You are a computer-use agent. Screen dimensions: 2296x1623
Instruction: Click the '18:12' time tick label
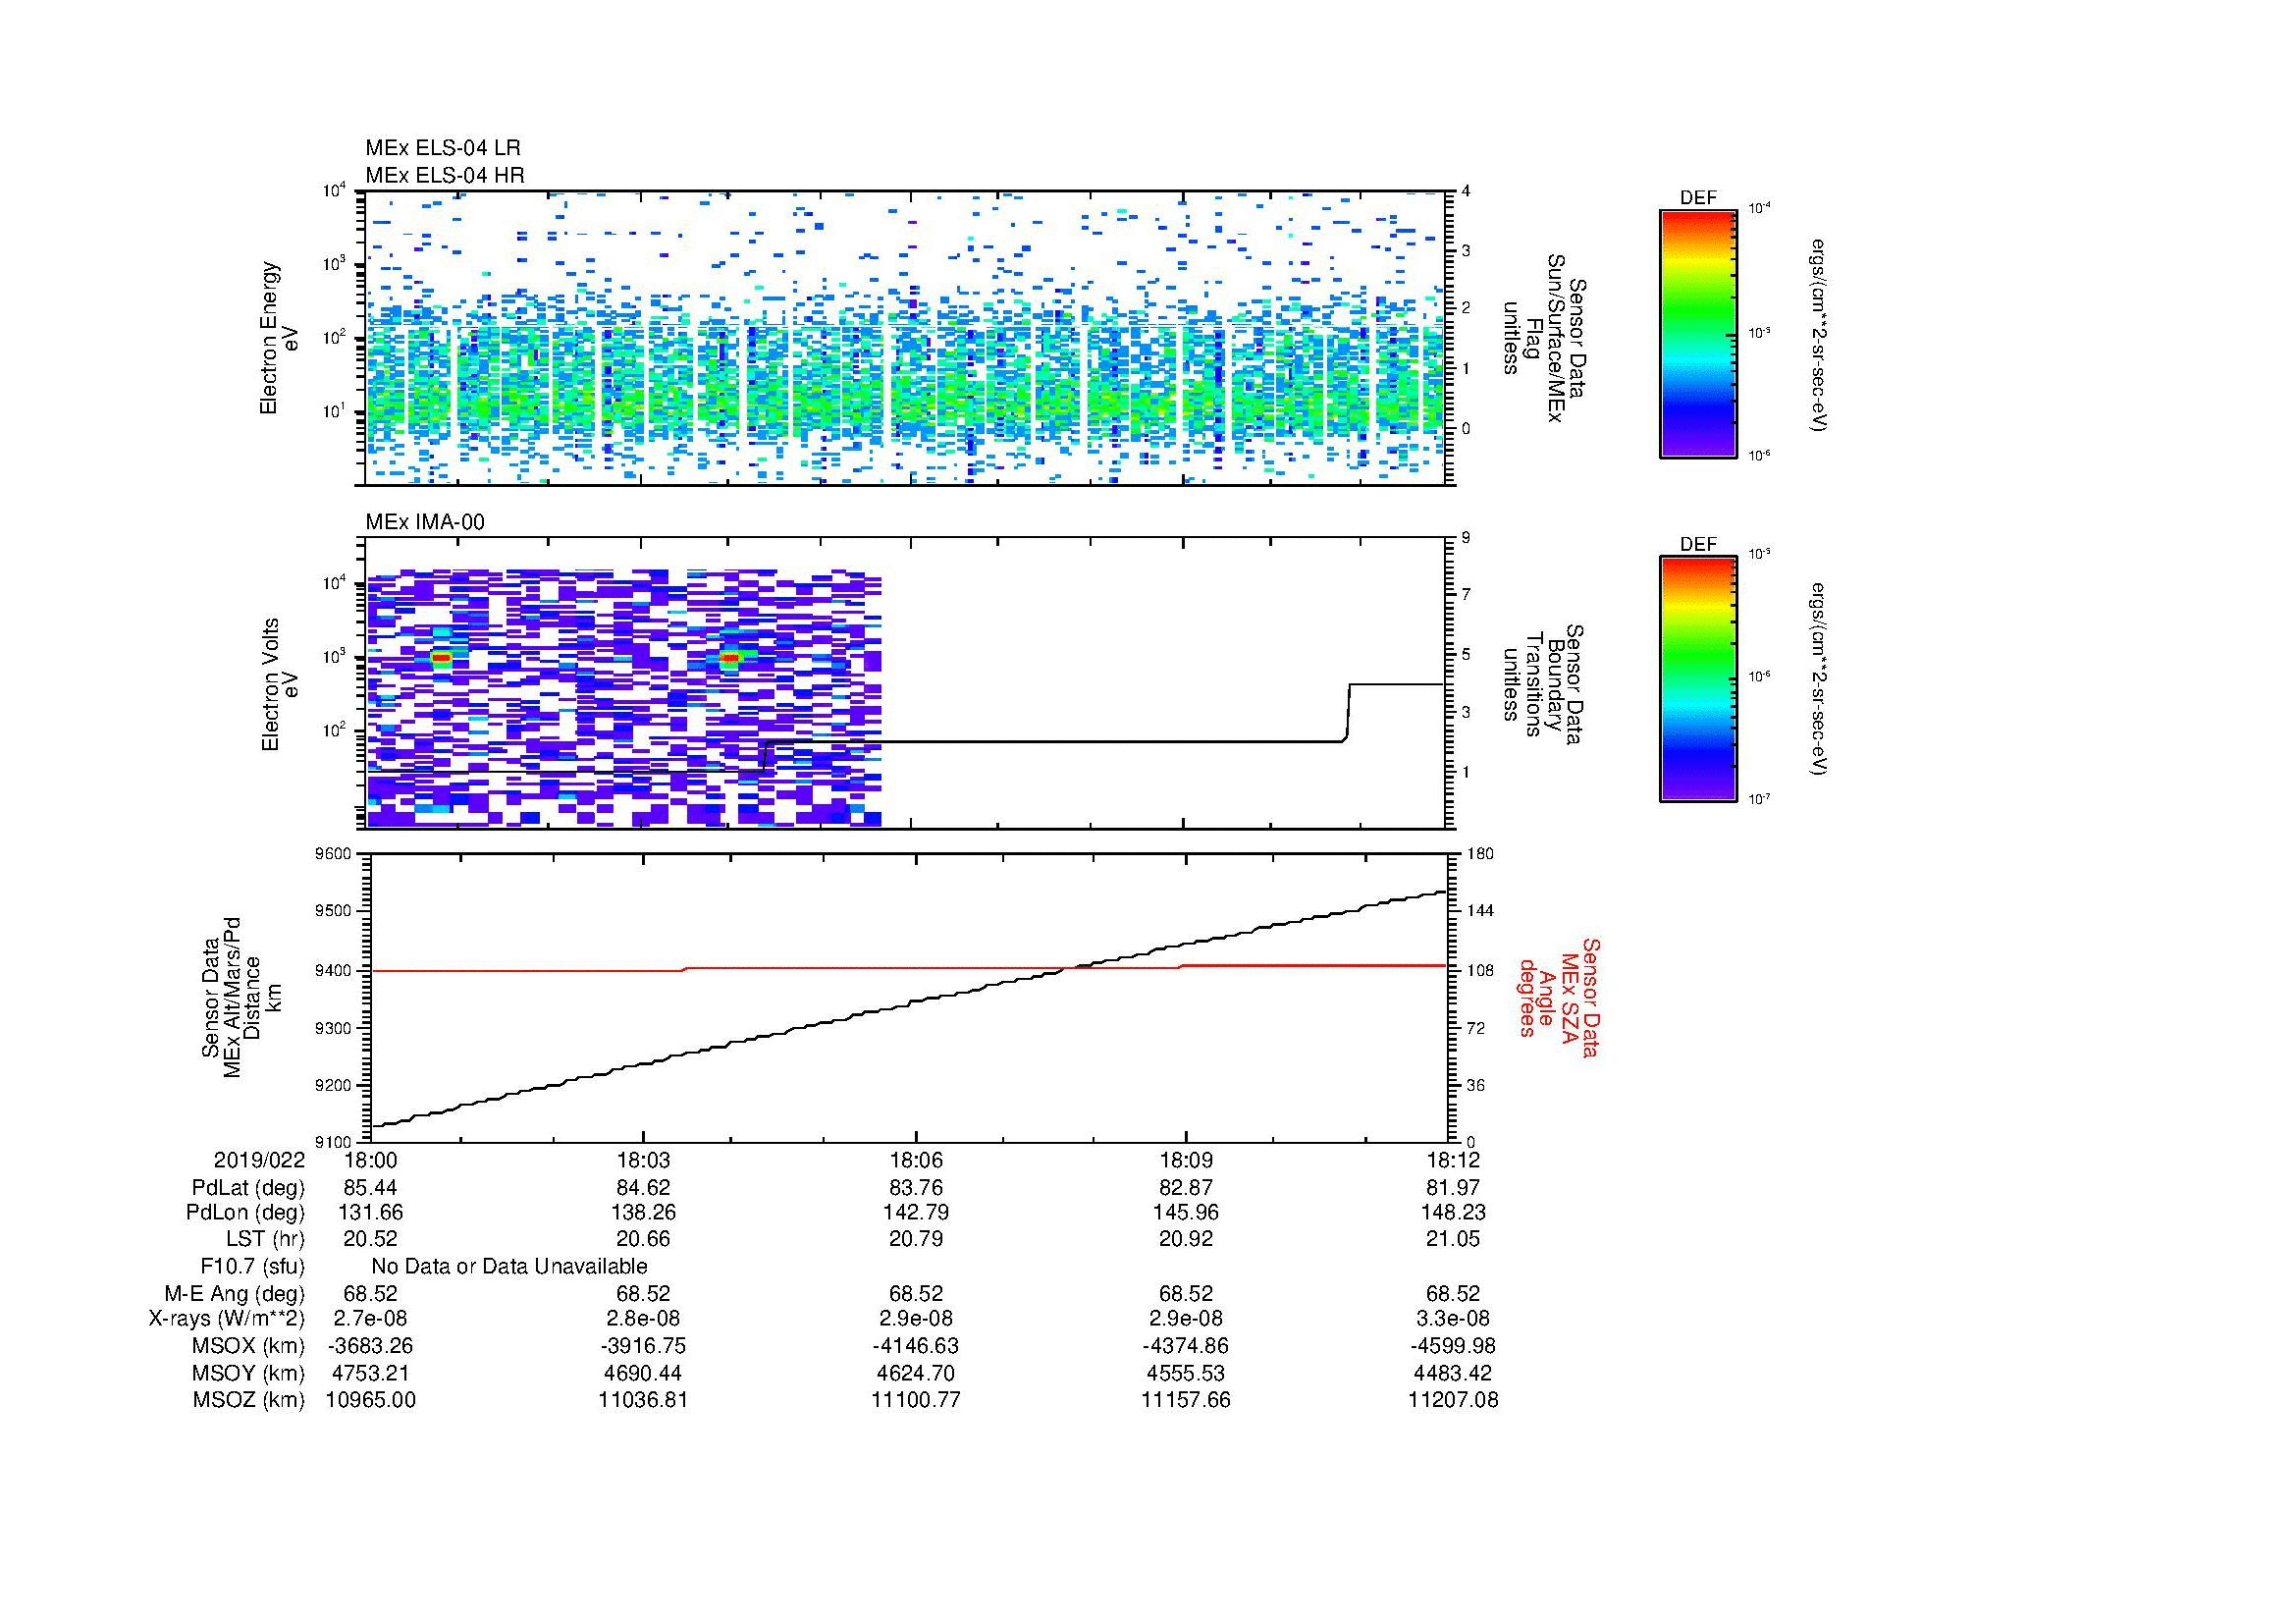[x=1453, y=1161]
